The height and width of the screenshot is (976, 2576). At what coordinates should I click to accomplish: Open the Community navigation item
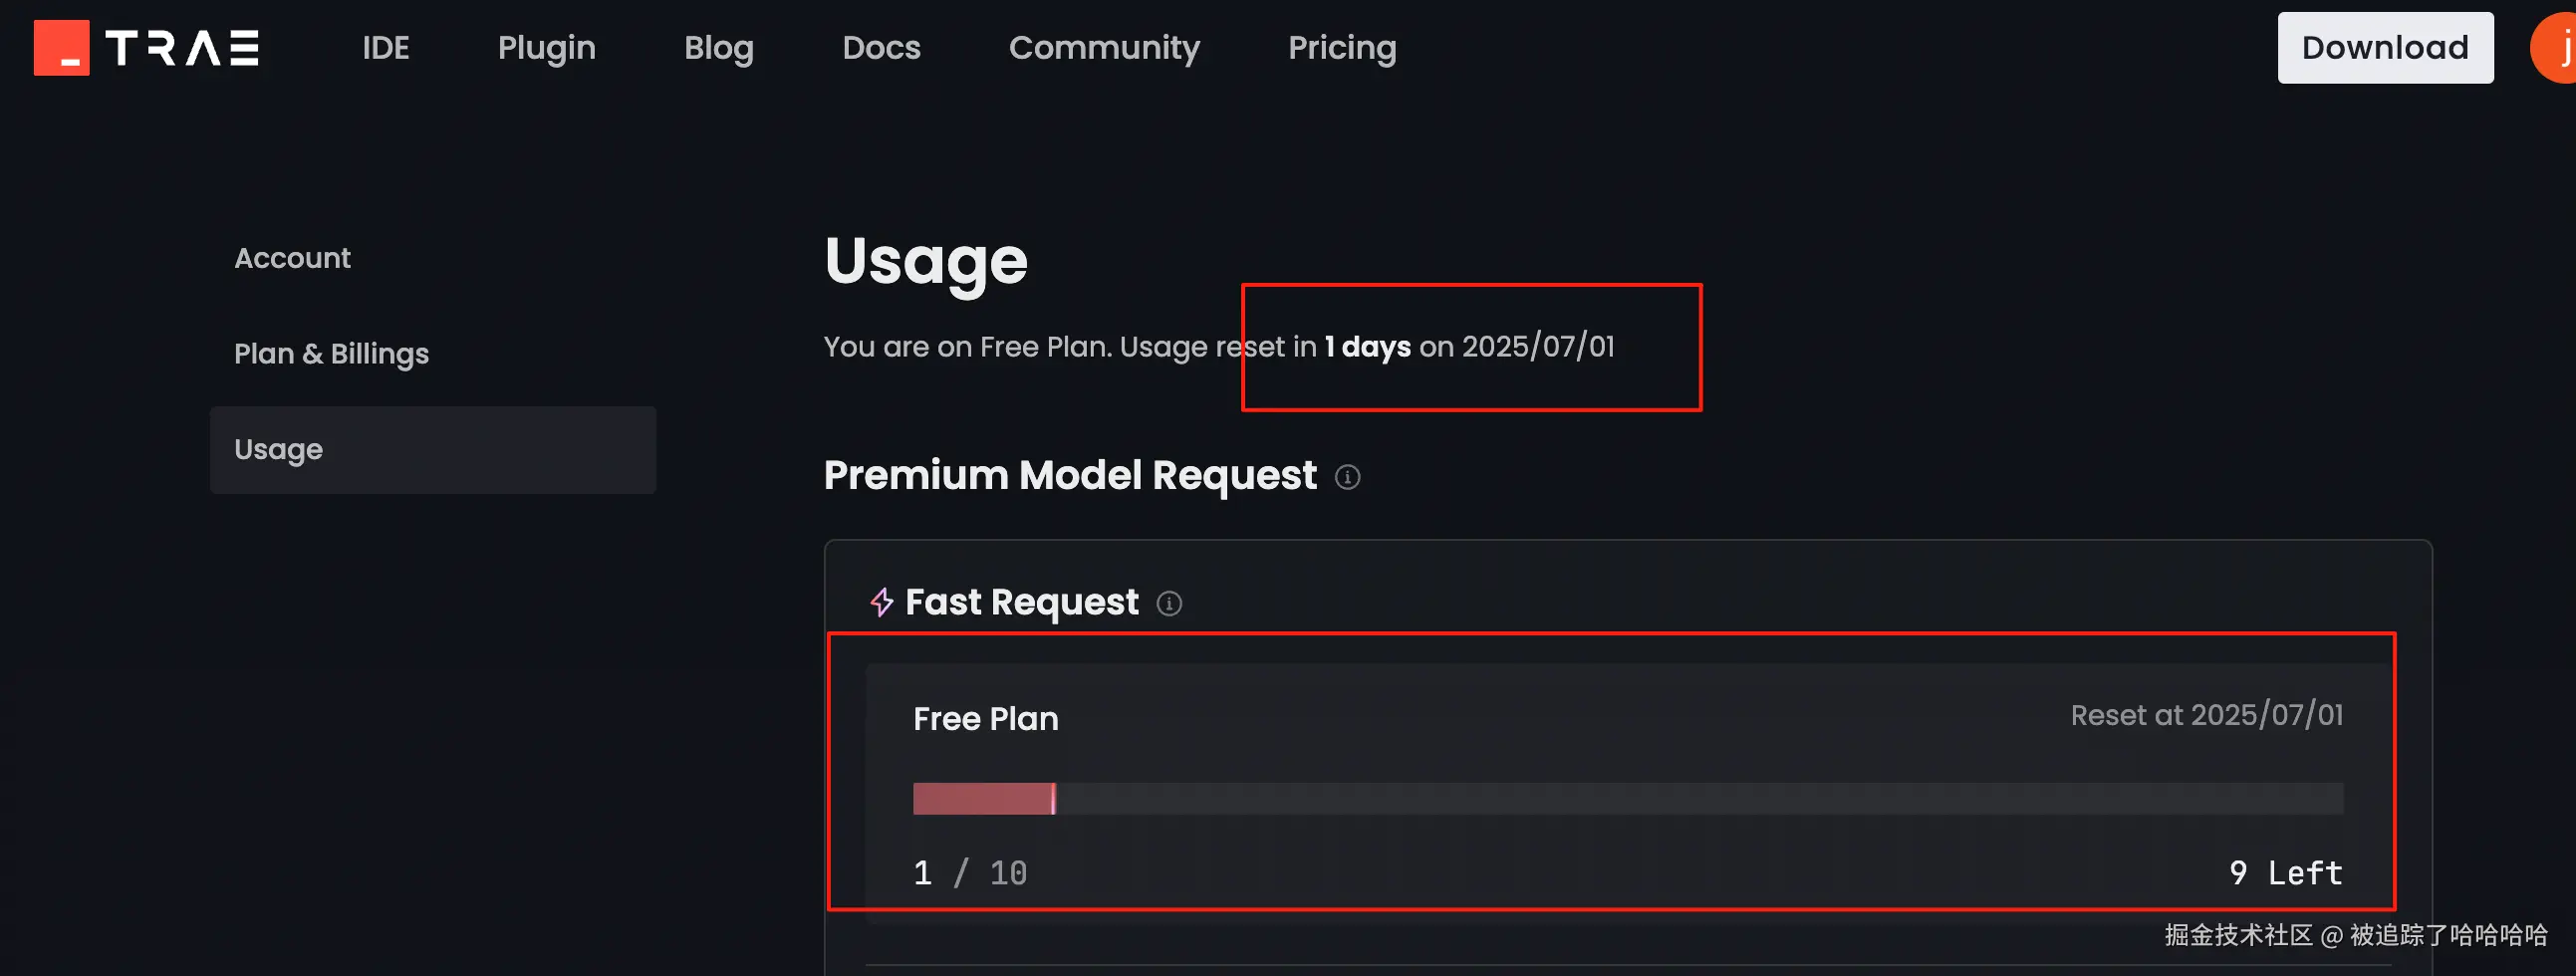(1103, 48)
